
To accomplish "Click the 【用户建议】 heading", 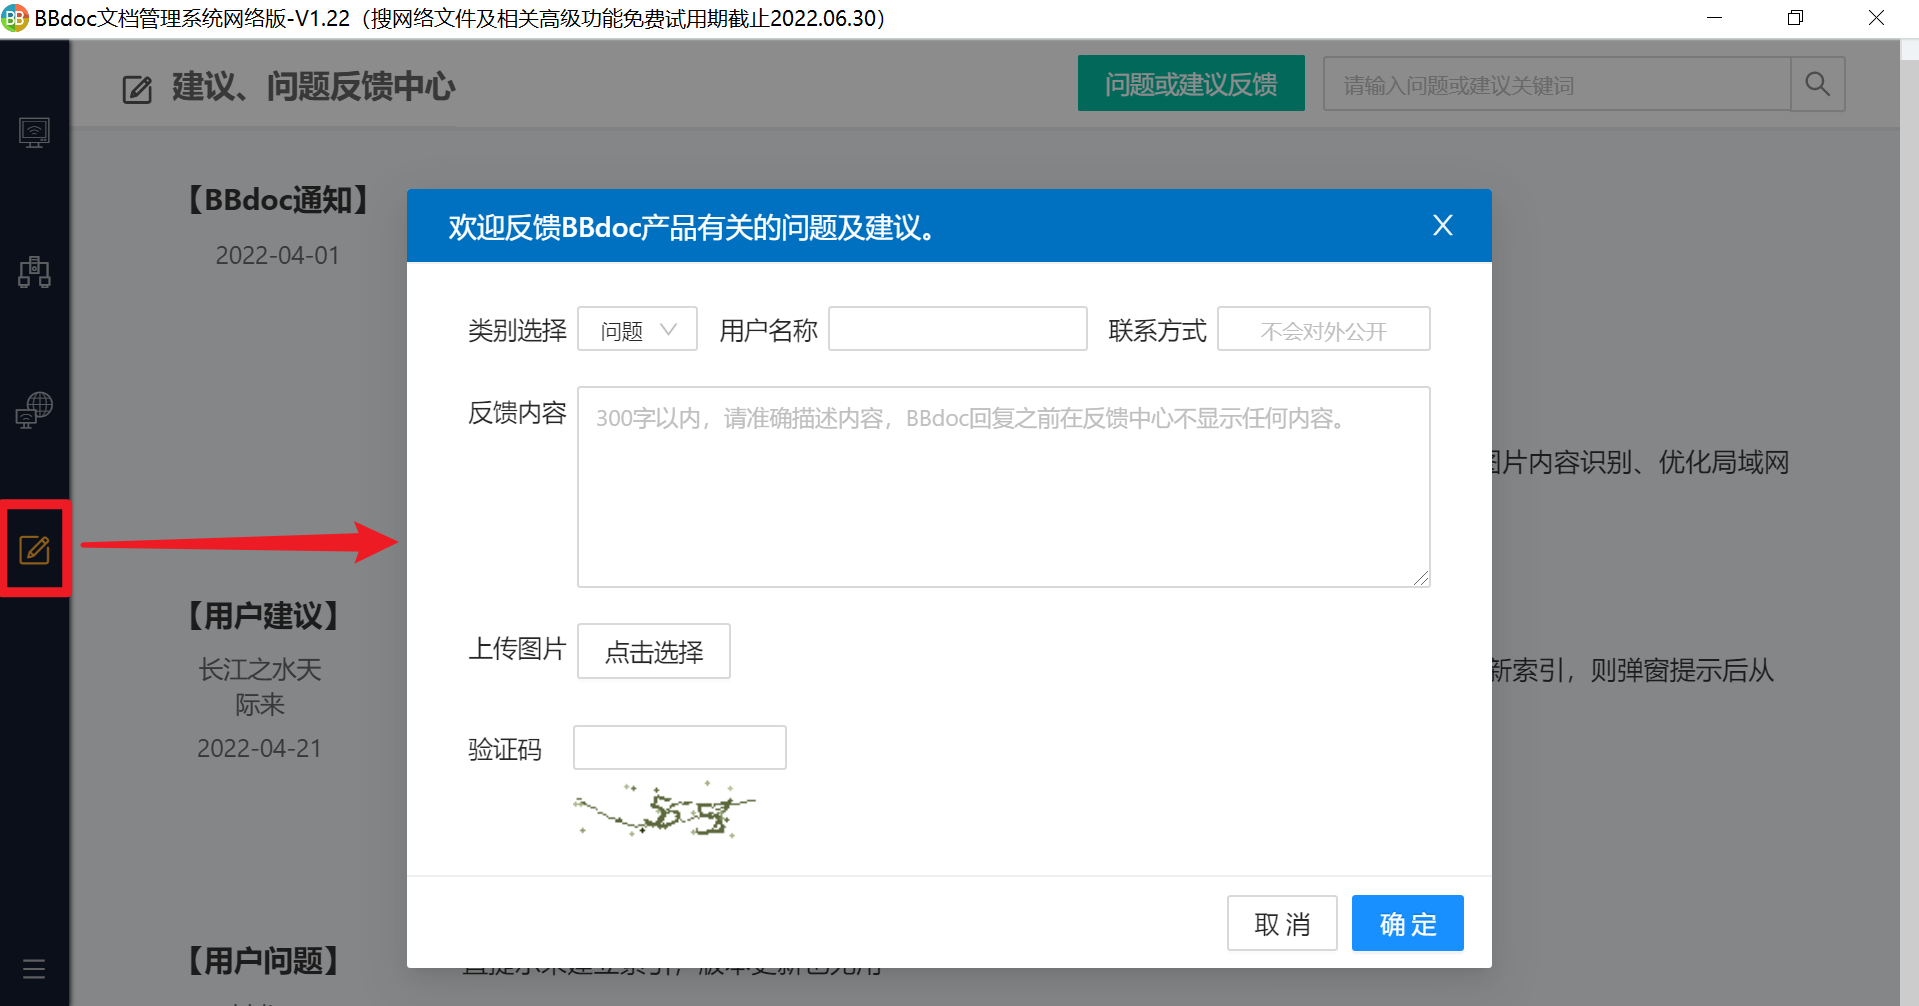I will [263, 615].
